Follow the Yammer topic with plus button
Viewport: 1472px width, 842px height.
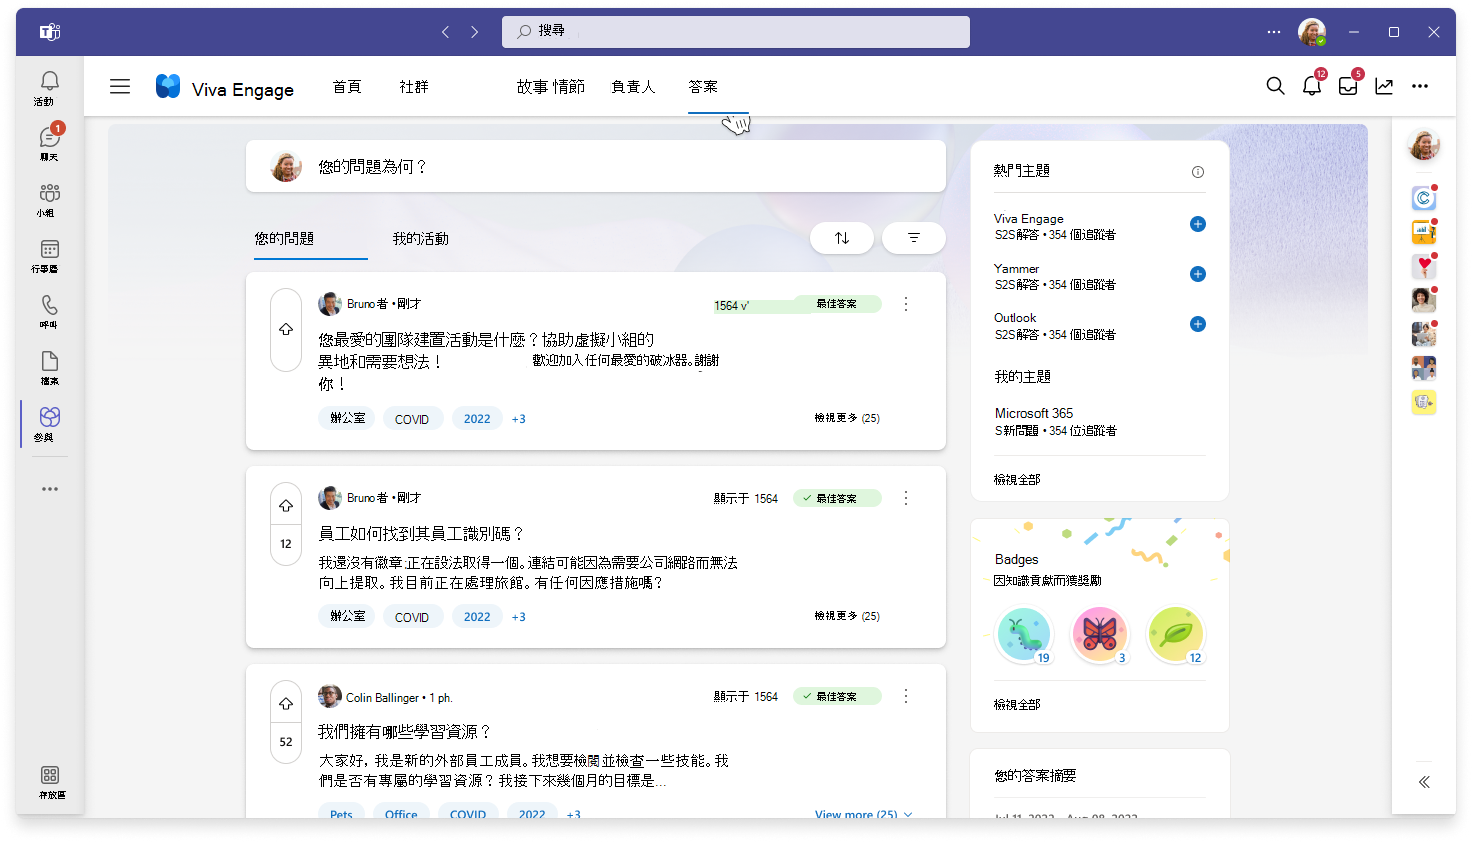tap(1198, 274)
